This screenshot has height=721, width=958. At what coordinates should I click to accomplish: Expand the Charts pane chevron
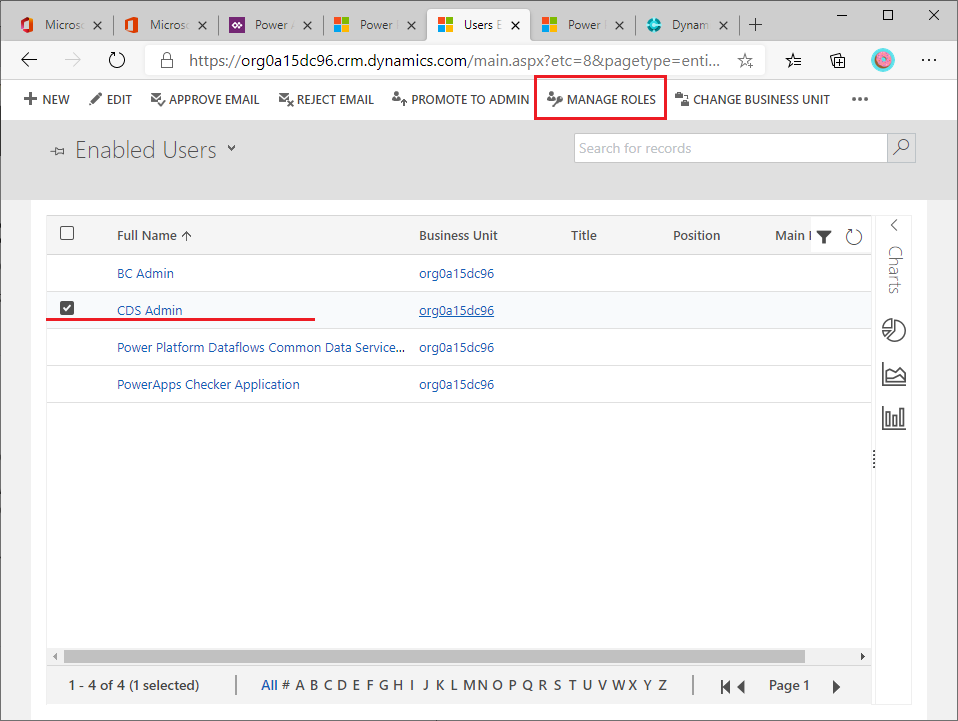click(x=894, y=225)
